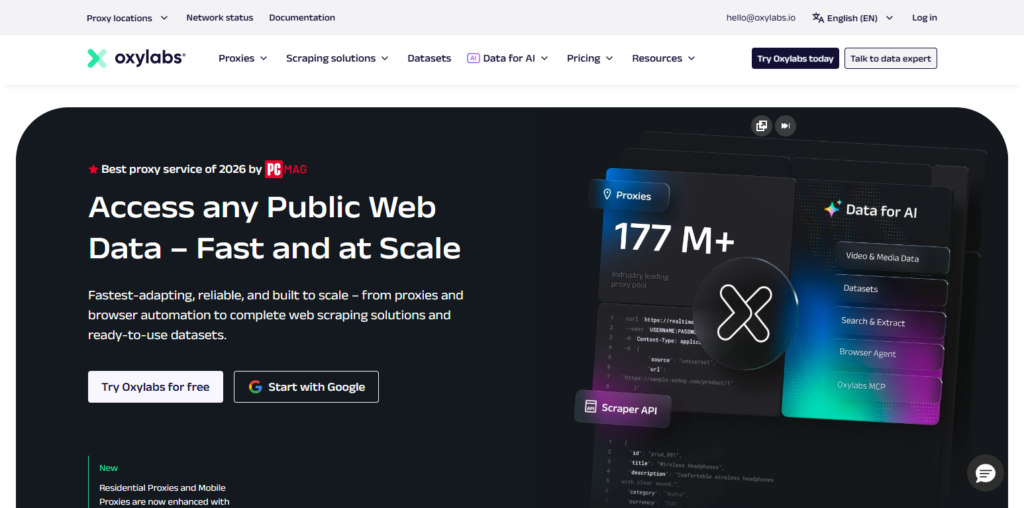This screenshot has height=508, width=1024.
Task: Click the red star icon beside Best proxy service
Action: click(93, 169)
